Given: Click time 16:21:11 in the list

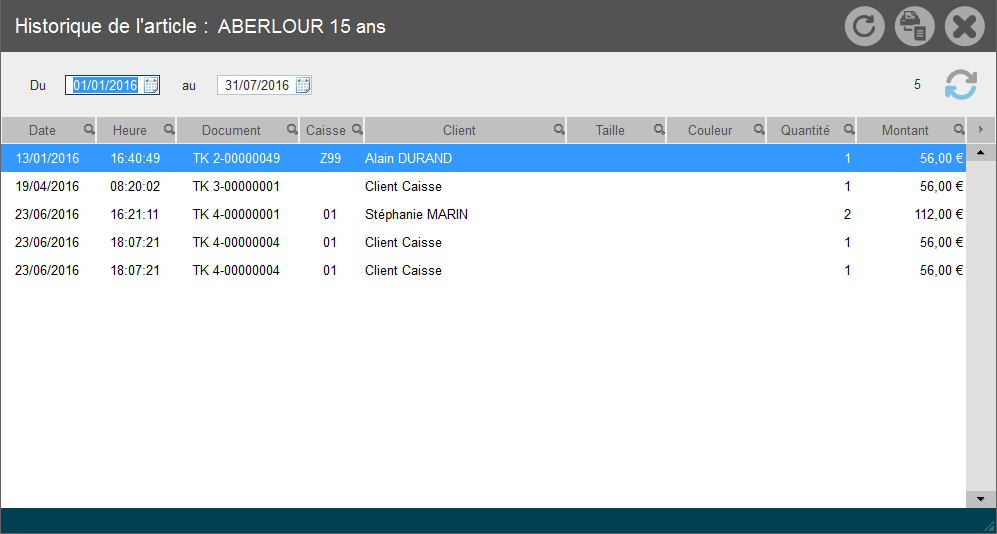Looking at the screenshot, I should click(x=135, y=214).
